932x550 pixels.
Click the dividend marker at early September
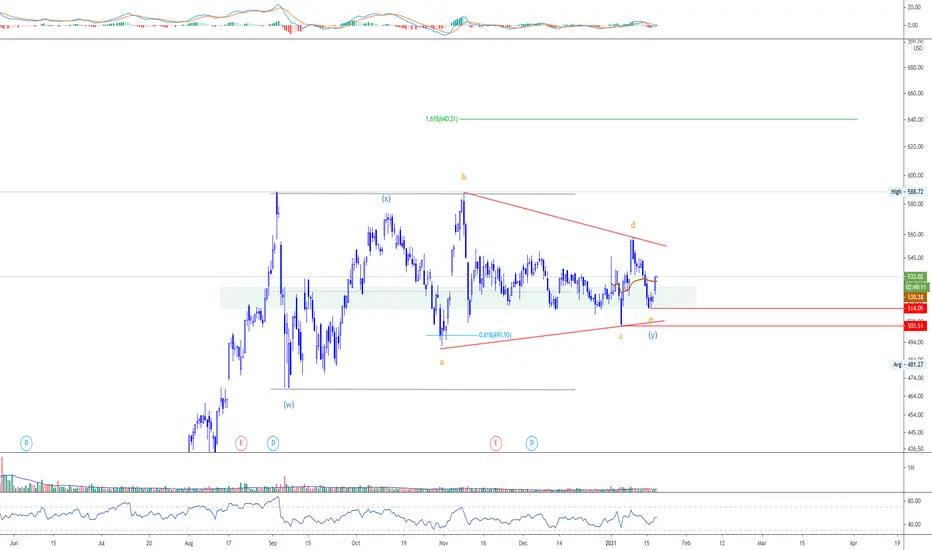(x=273, y=443)
